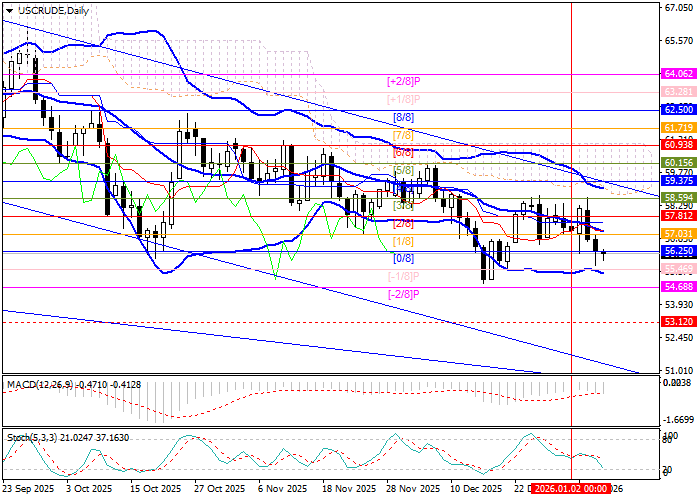Select the [8/8] Murrey level label
Image resolution: width=700 pixels, height=500 pixels.
pyautogui.click(x=403, y=116)
